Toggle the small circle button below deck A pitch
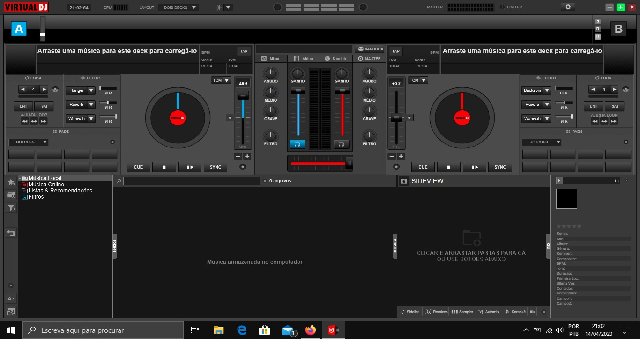 pyautogui.click(x=242, y=167)
